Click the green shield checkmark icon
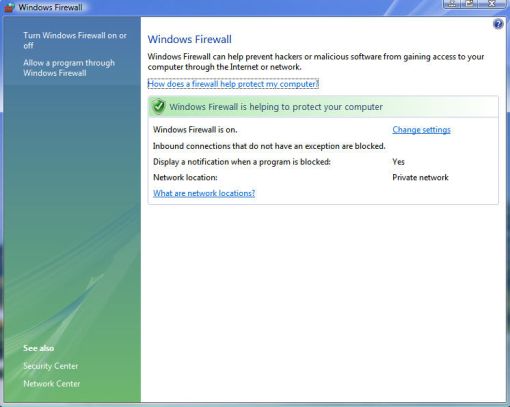510x407 pixels. [x=158, y=107]
